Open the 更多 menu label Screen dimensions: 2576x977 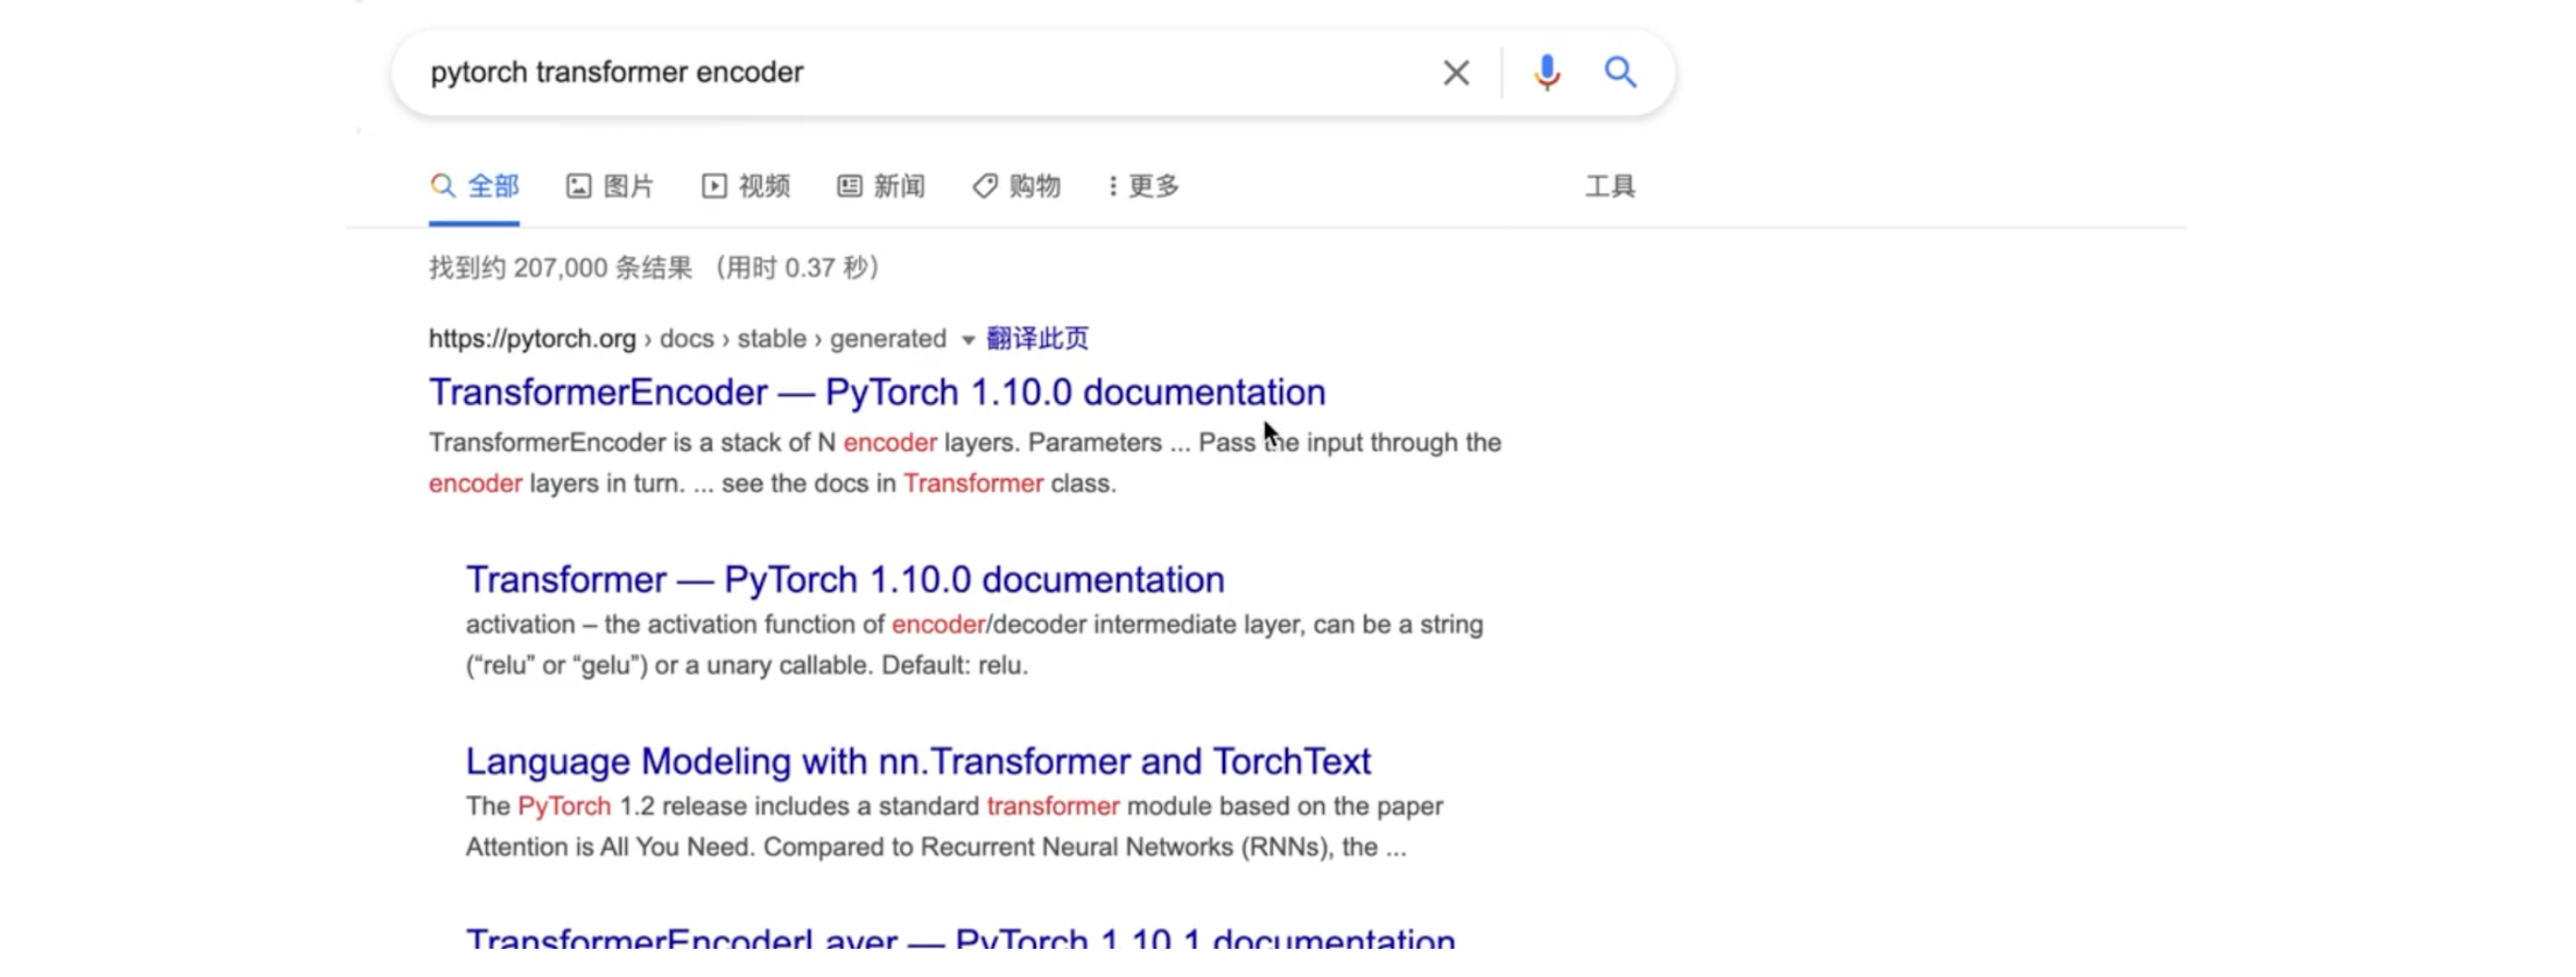pyautogui.click(x=1154, y=186)
